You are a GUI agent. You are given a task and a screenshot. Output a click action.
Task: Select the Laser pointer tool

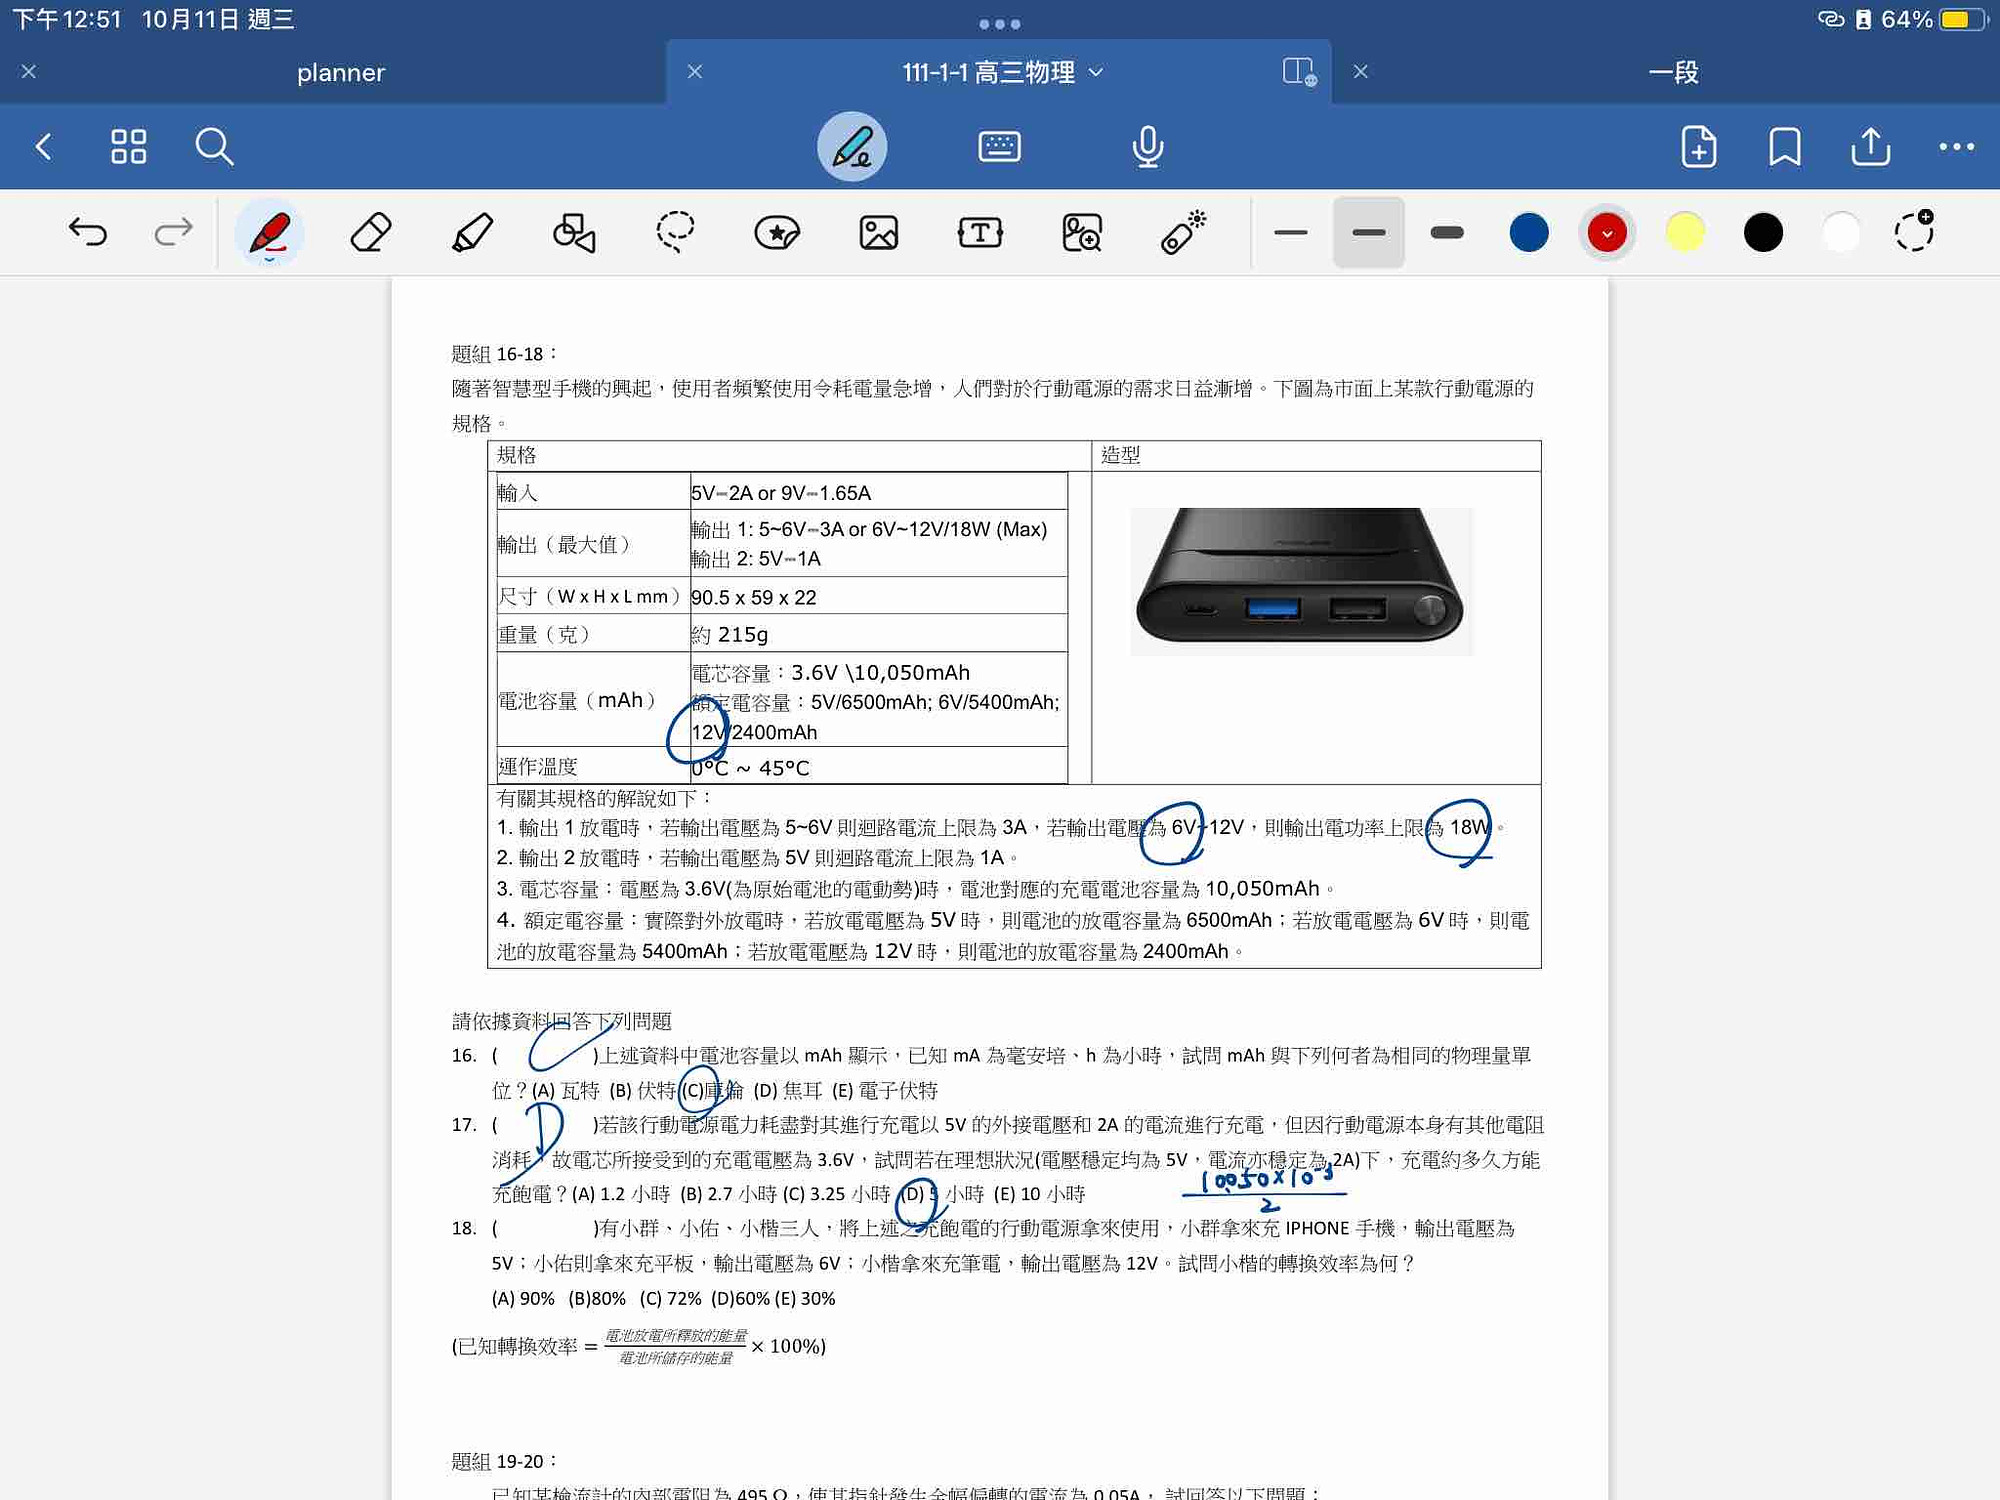1183,232
